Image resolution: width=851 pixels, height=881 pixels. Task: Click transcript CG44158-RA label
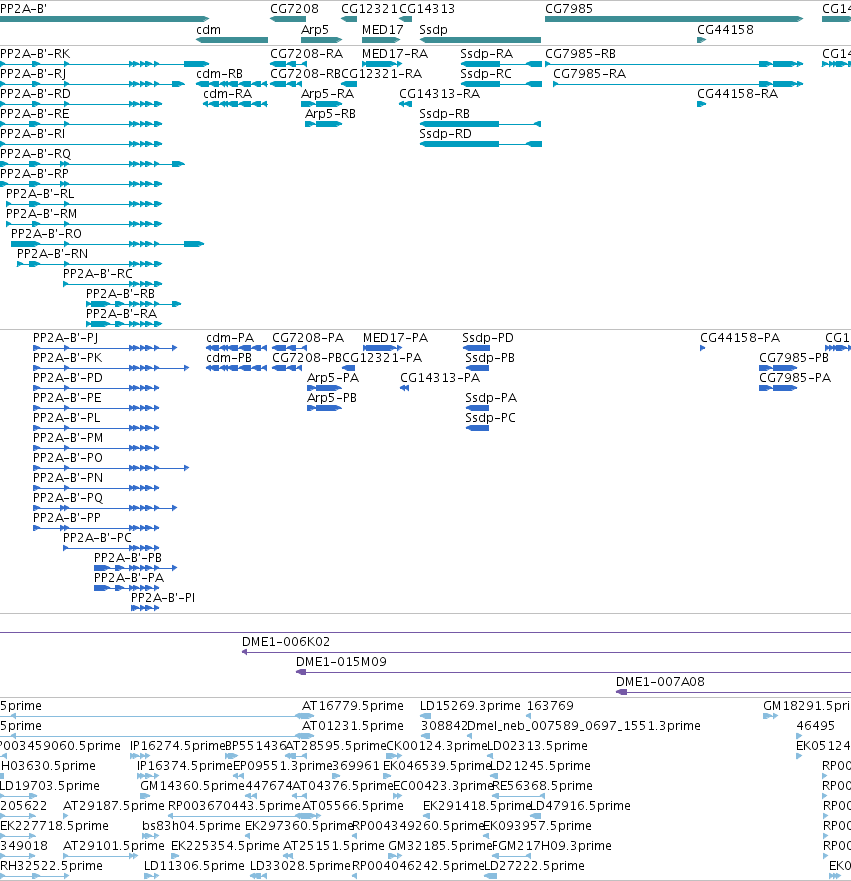(x=738, y=94)
